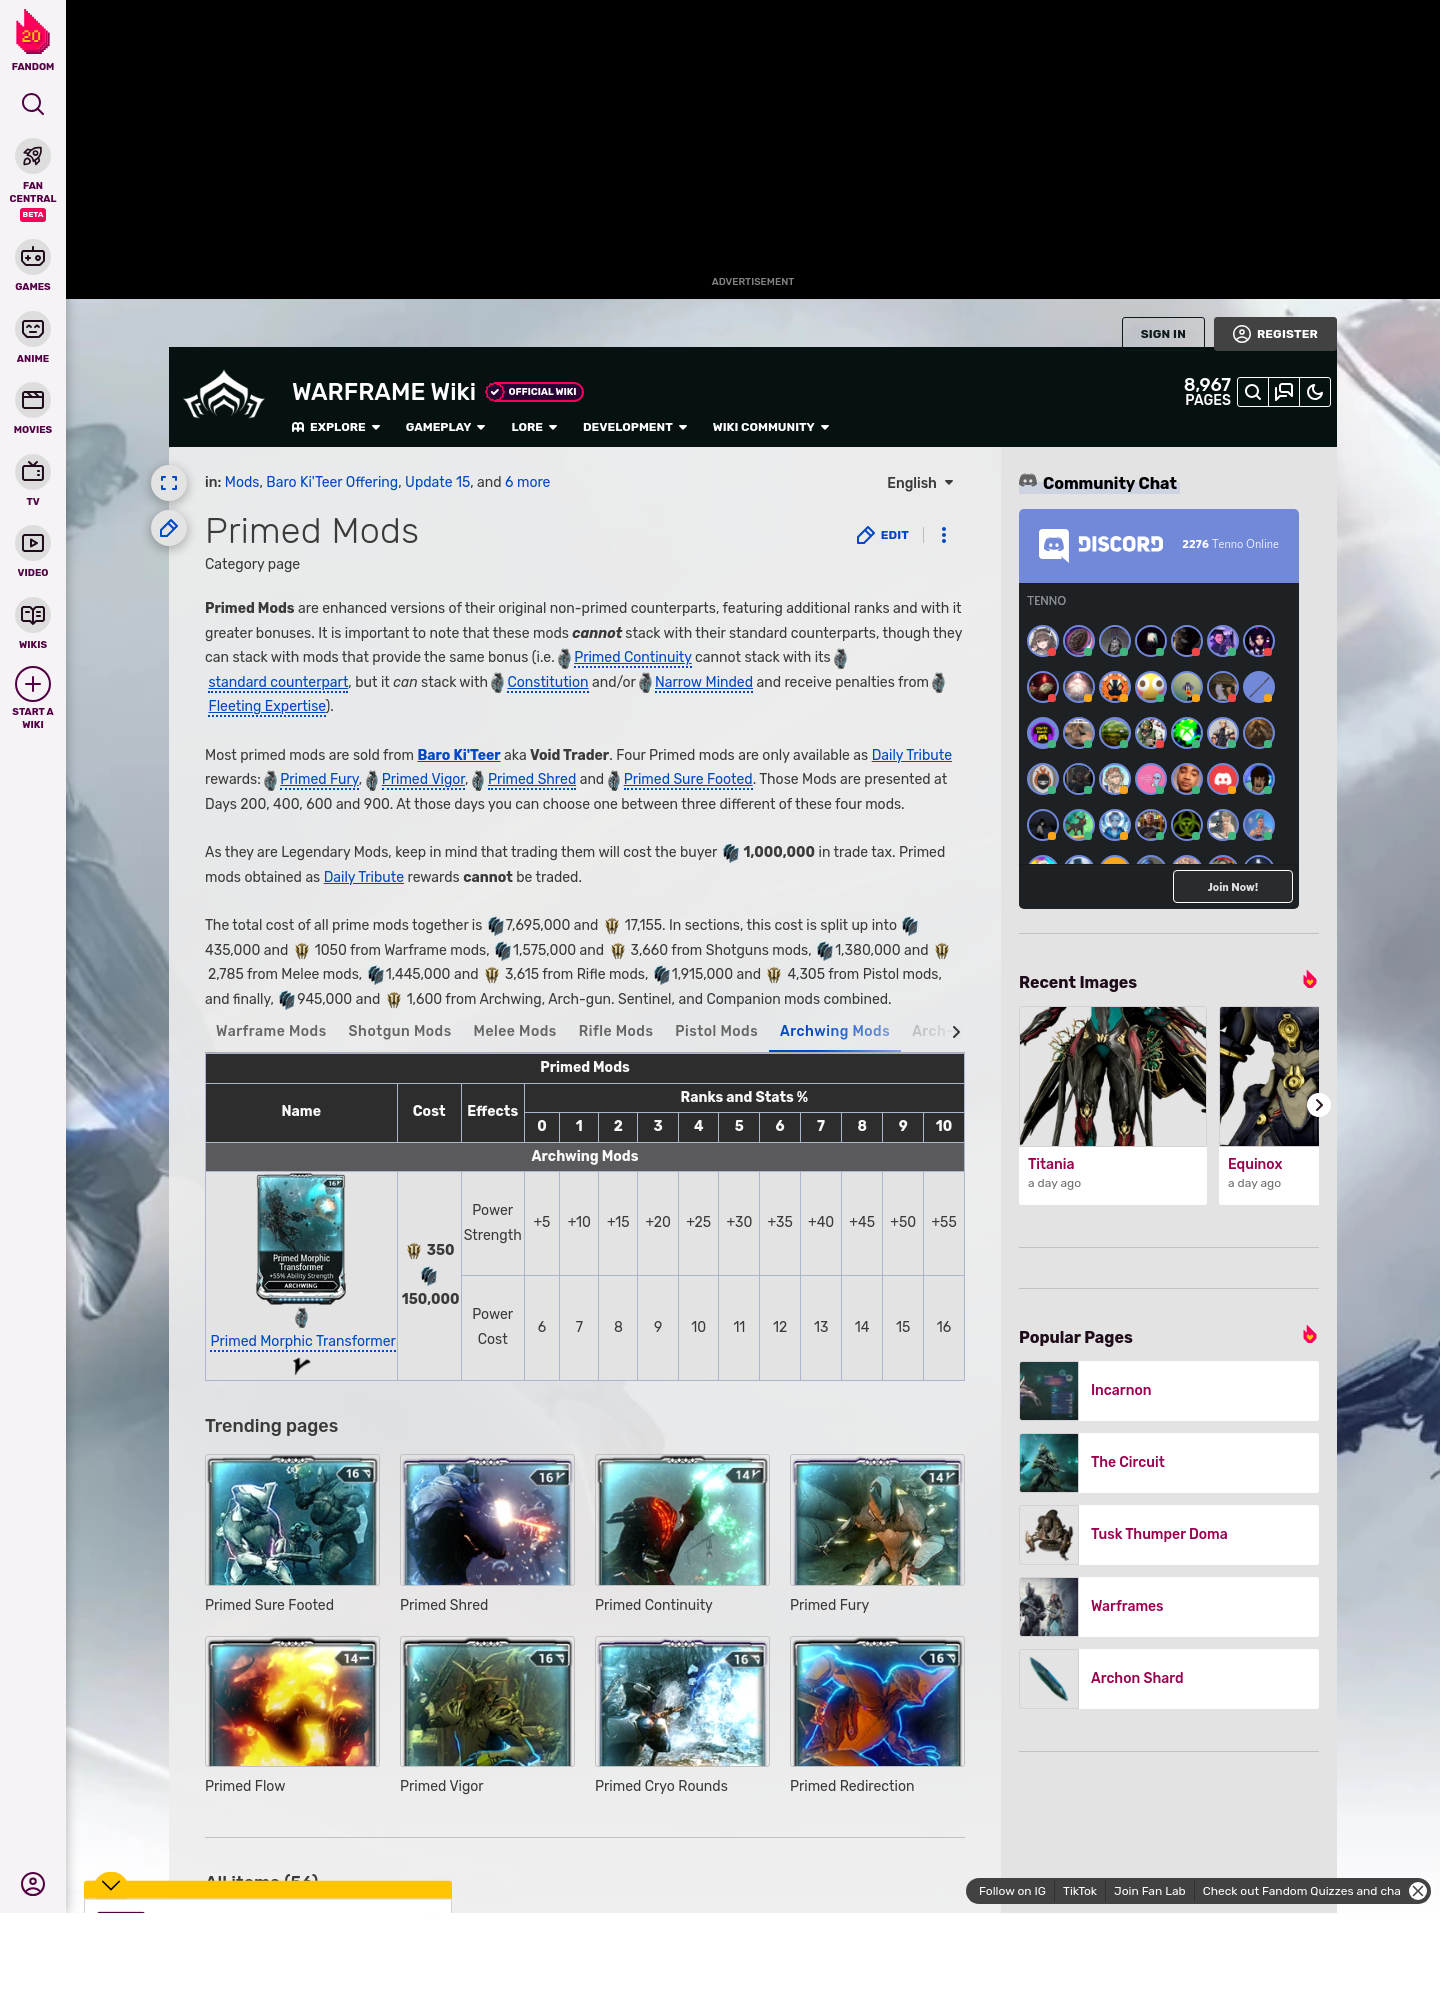Open the TV sidebar icon
The width and height of the screenshot is (1440, 2000).
click(x=33, y=471)
